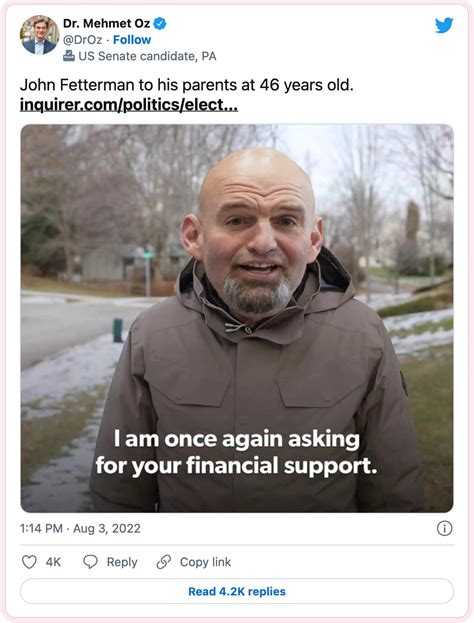The image size is (474, 623).
Task: Open the embedded Fetterman video image
Action: tap(237, 318)
